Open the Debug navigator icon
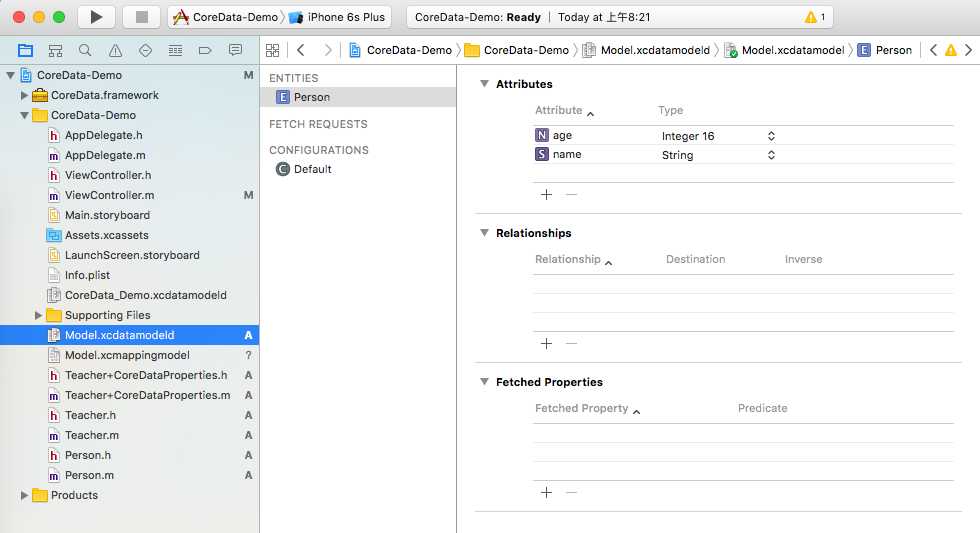The width and height of the screenshot is (980, 533). point(175,51)
